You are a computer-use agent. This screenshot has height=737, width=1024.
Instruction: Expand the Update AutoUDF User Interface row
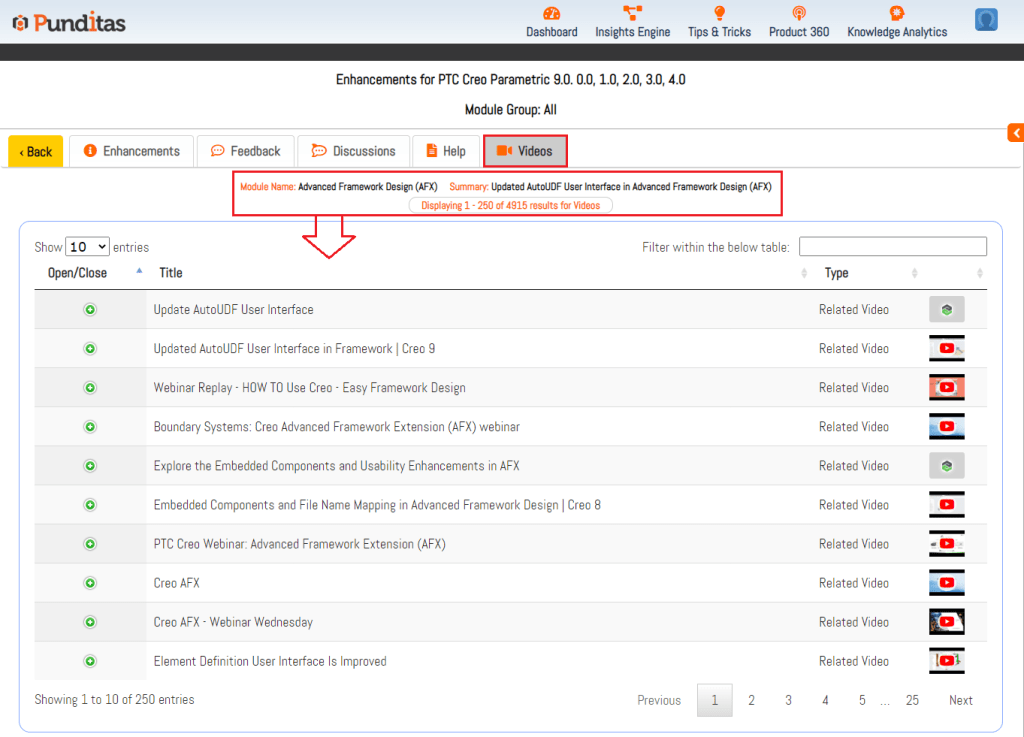90,310
